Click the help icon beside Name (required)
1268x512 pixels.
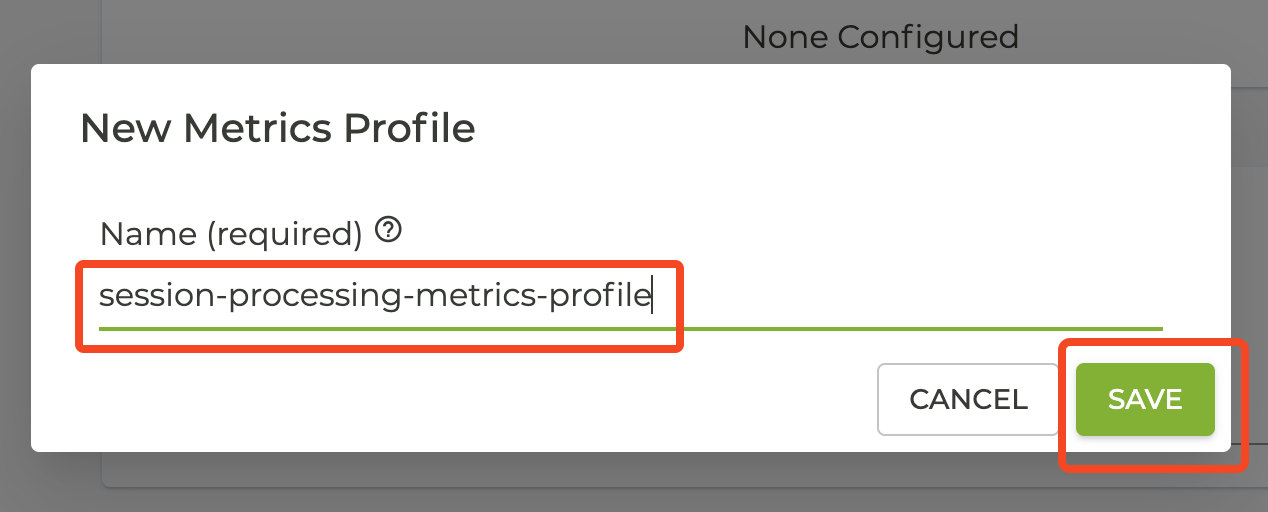coord(388,232)
